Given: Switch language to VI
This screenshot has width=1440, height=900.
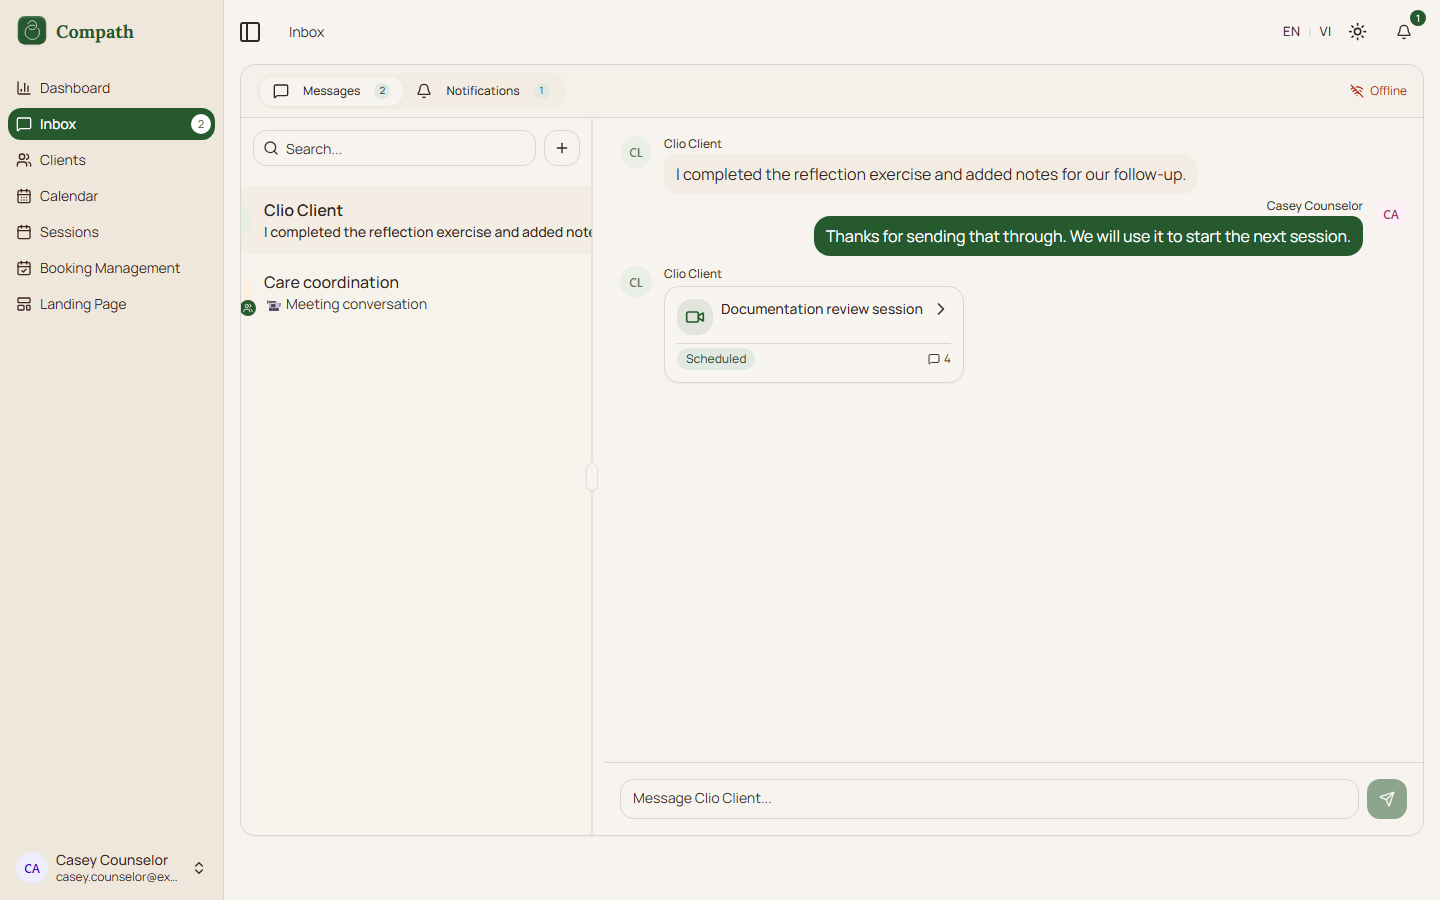Looking at the screenshot, I should pyautogui.click(x=1325, y=32).
